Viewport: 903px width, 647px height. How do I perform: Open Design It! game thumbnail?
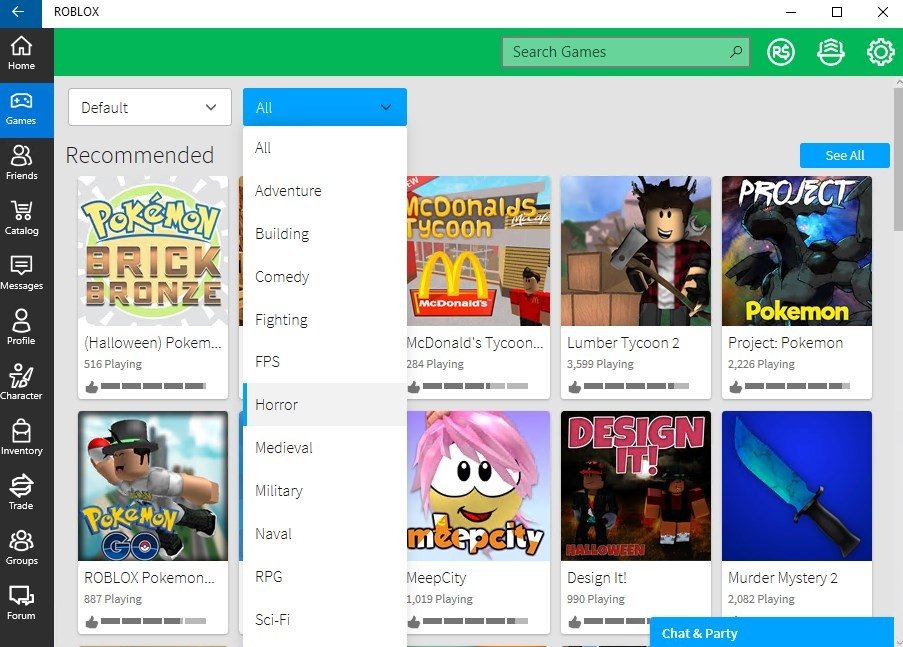tap(636, 486)
